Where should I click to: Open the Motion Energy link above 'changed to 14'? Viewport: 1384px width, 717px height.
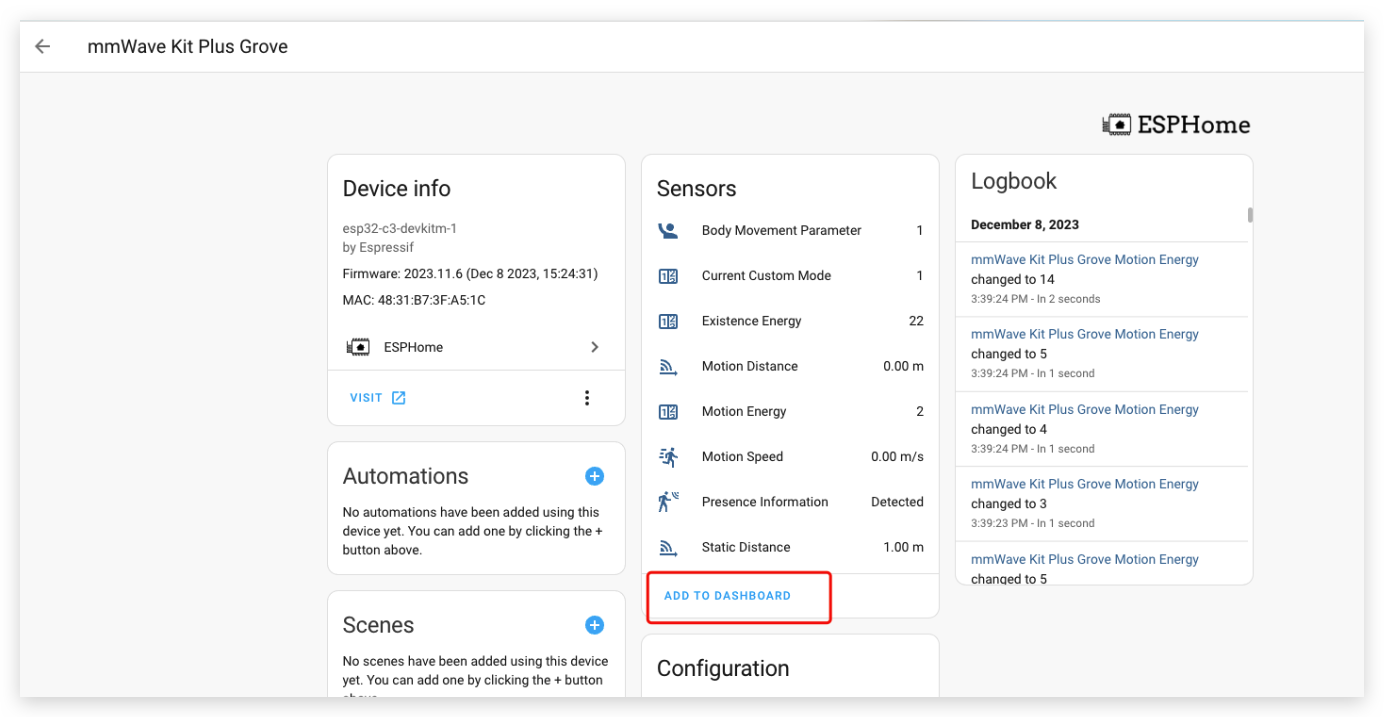click(x=1085, y=260)
